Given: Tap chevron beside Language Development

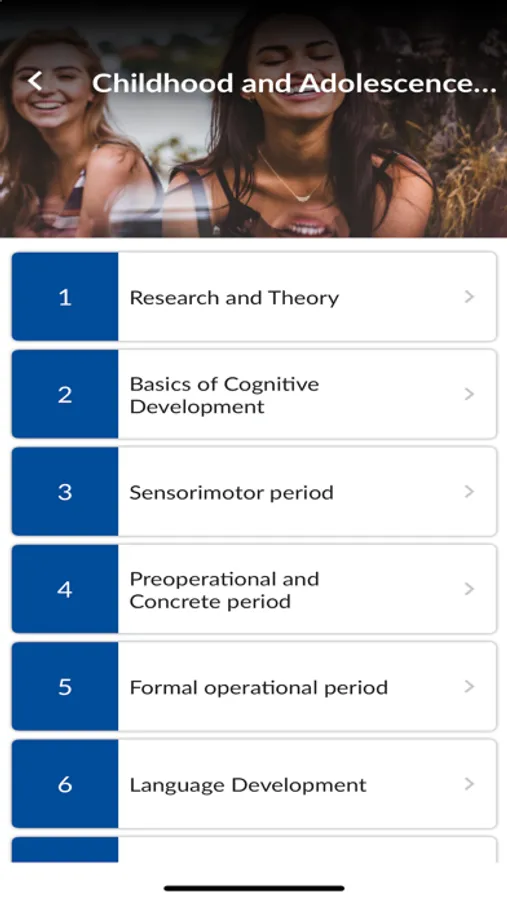Looking at the screenshot, I should [x=469, y=785].
